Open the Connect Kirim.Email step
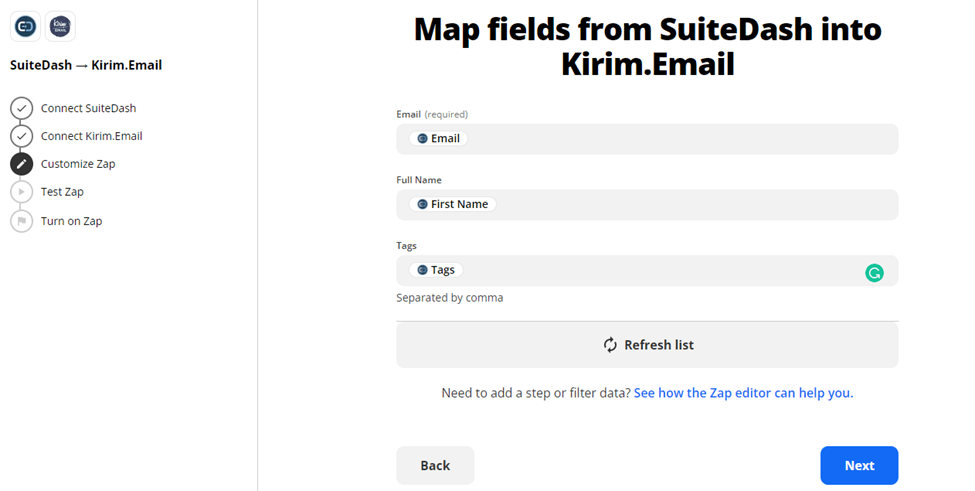The image size is (975, 491). coord(91,136)
